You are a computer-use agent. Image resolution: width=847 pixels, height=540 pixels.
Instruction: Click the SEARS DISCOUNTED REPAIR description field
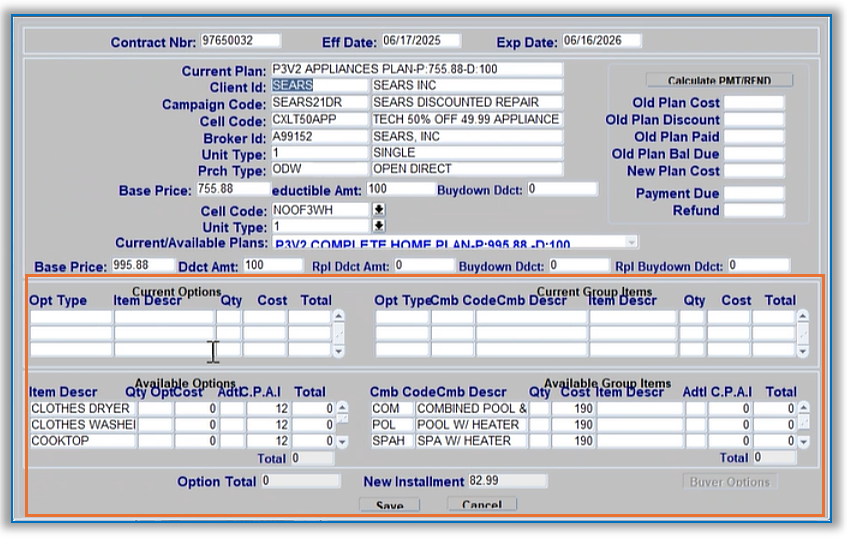(x=467, y=103)
